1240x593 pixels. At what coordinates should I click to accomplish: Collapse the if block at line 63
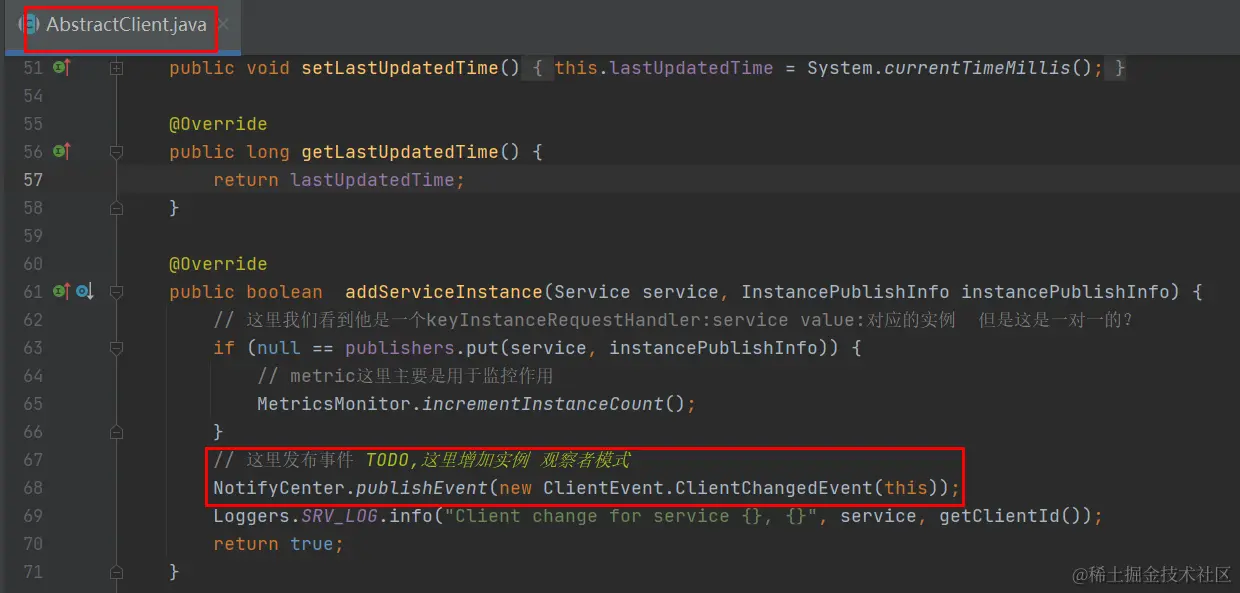click(x=116, y=348)
